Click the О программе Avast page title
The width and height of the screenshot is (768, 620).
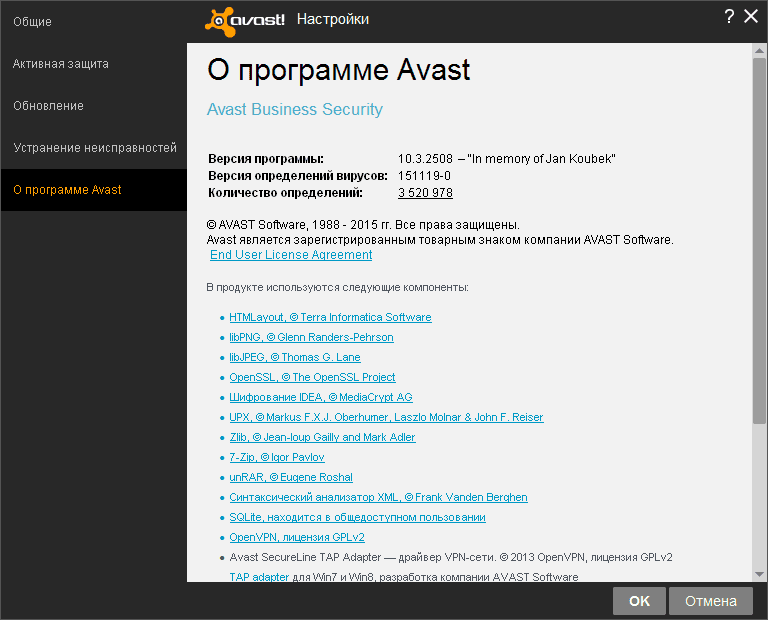[x=338, y=70]
